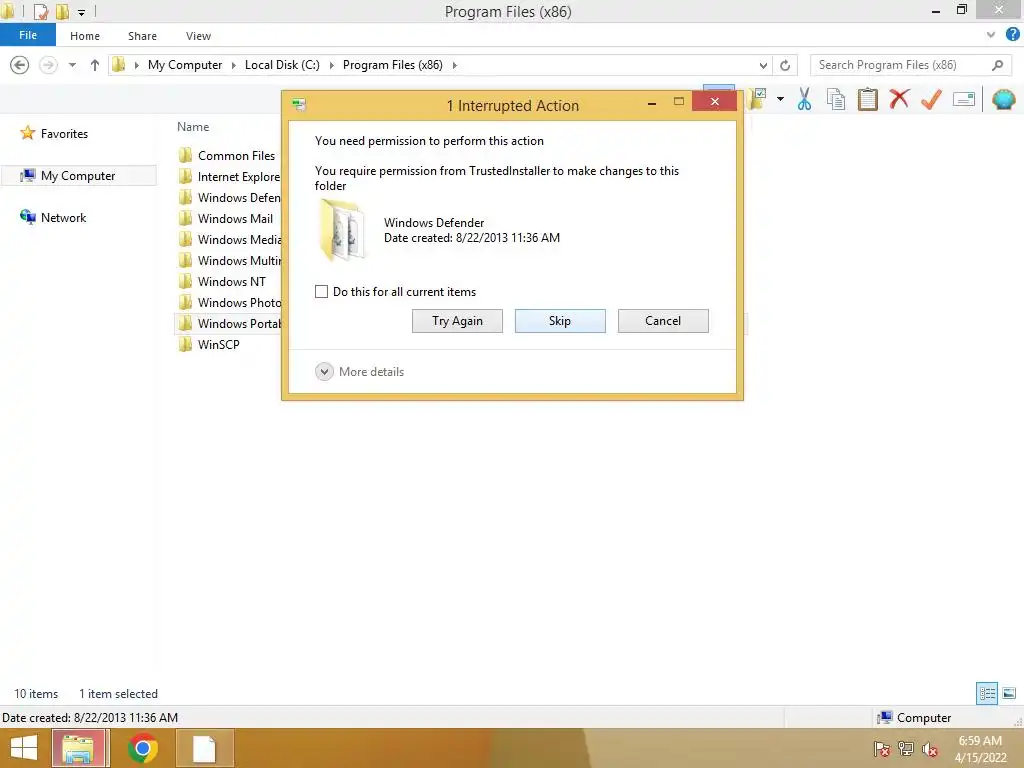Click the Properties icon in quick access toolbar
The height and width of the screenshot is (768, 1024).
pos(41,12)
